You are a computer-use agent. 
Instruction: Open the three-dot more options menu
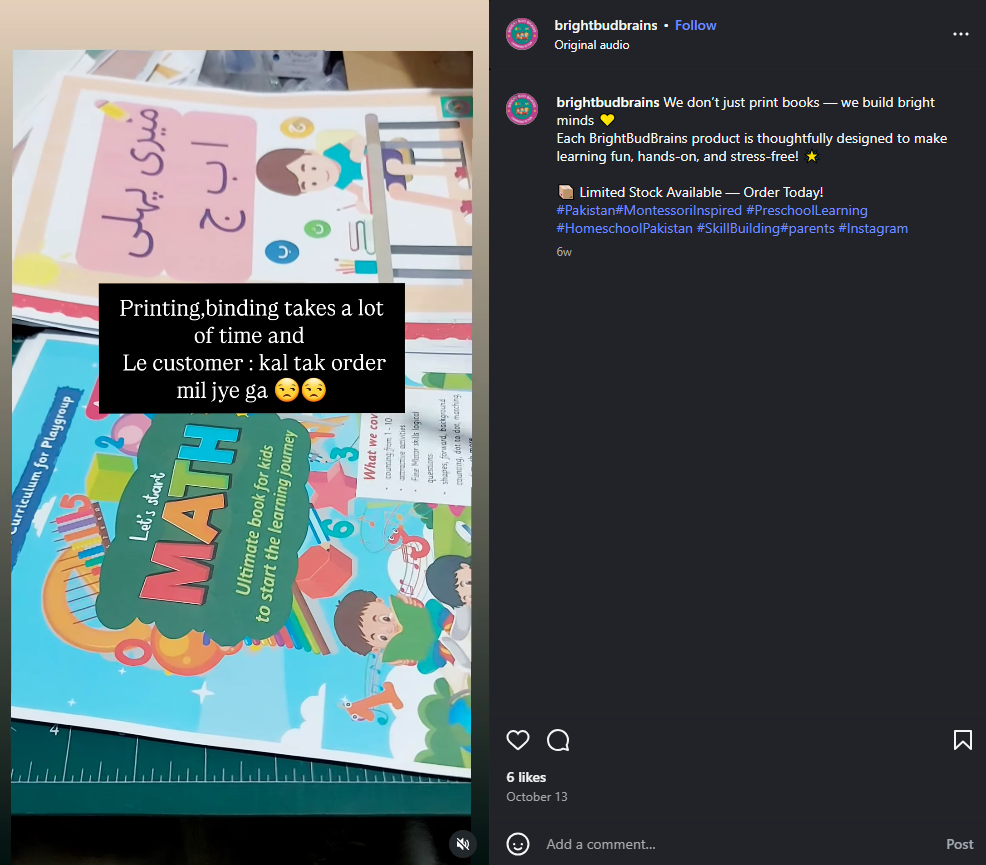(960, 34)
